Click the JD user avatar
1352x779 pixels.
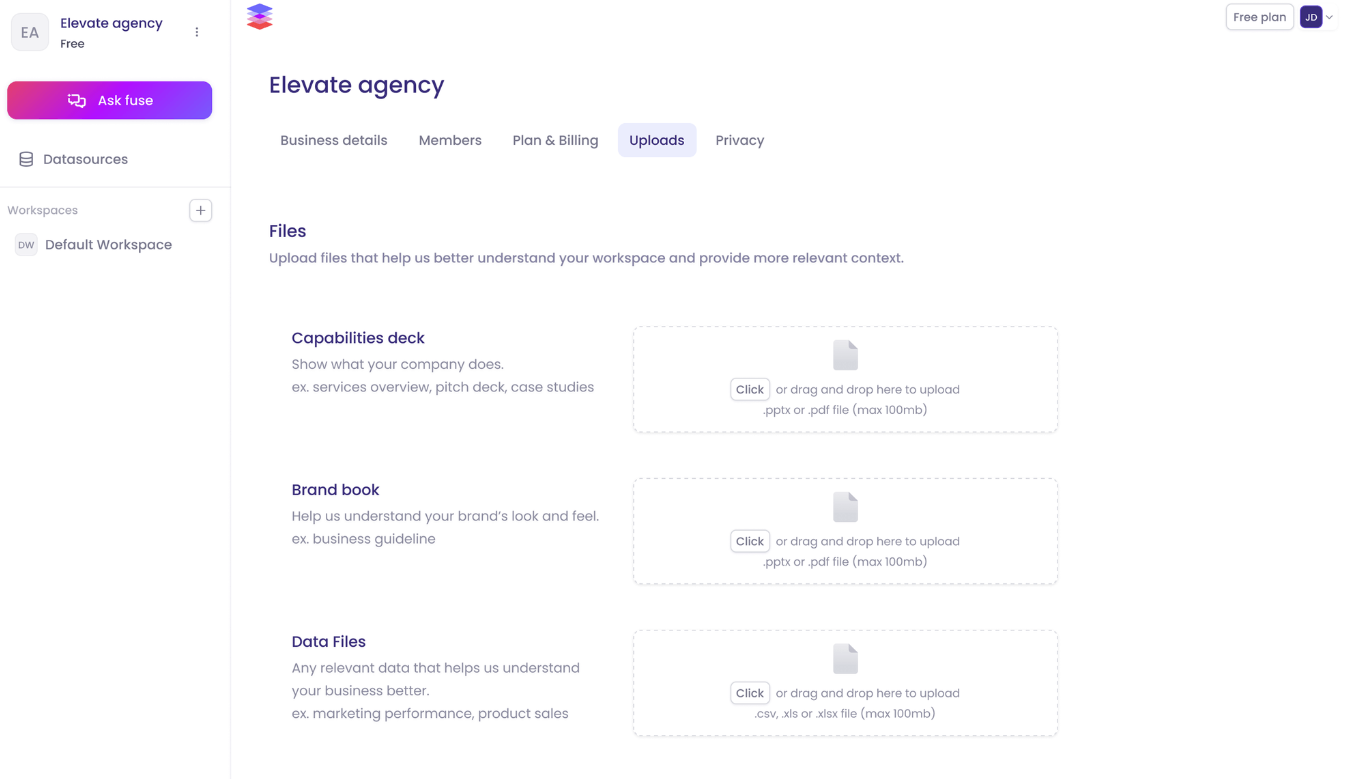pos(1311,17)
